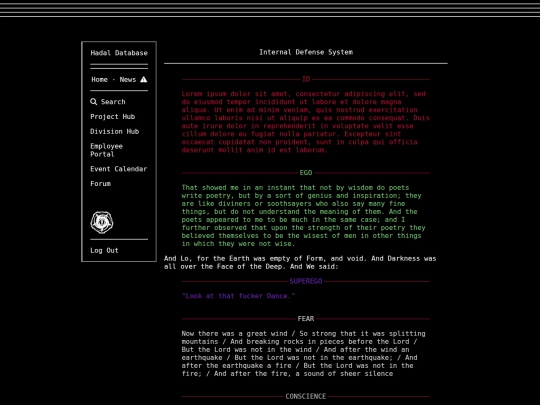
Task: Open the Home link in sidebar
Action: tap(100, 80)
